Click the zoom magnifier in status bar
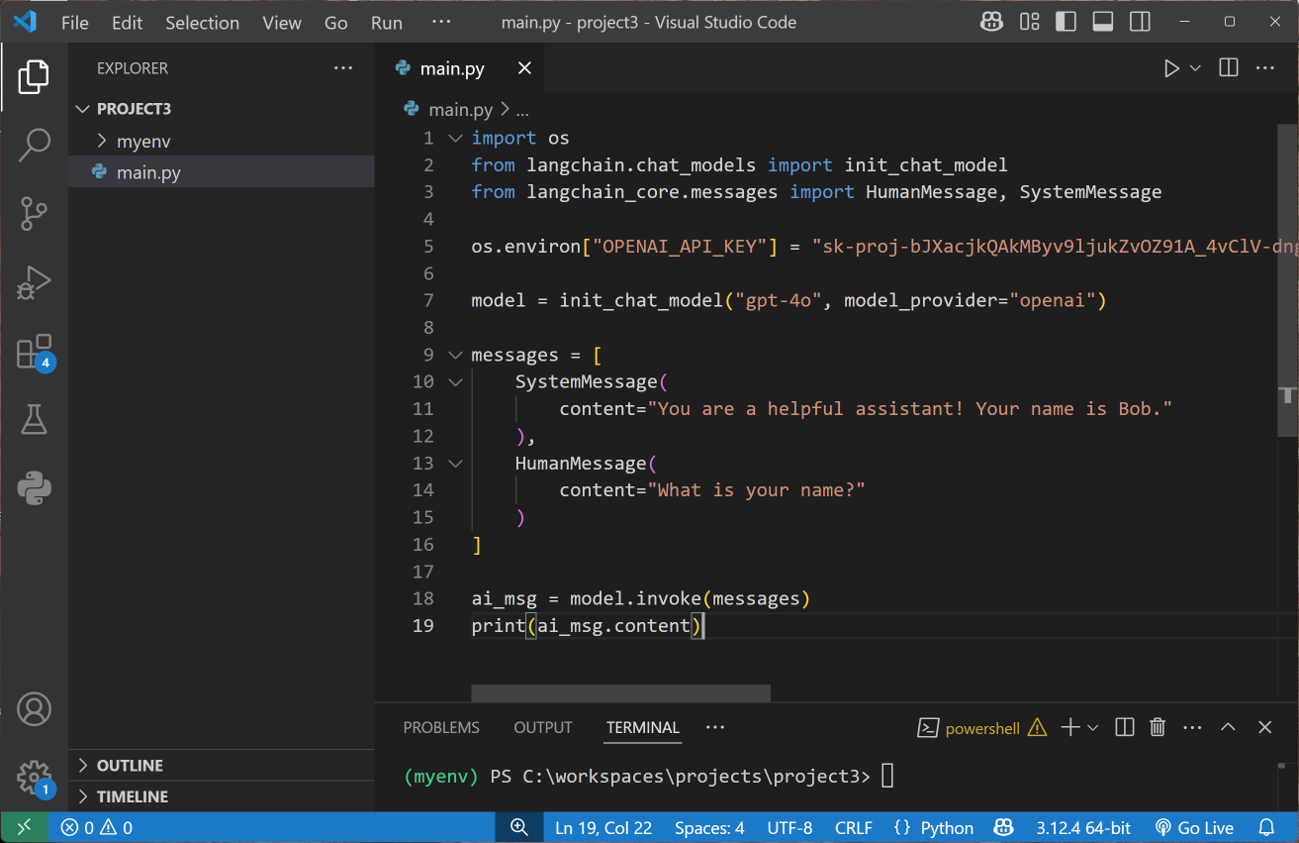The width and height of the screenshot is (1299, 843). (x=519, y=827)
